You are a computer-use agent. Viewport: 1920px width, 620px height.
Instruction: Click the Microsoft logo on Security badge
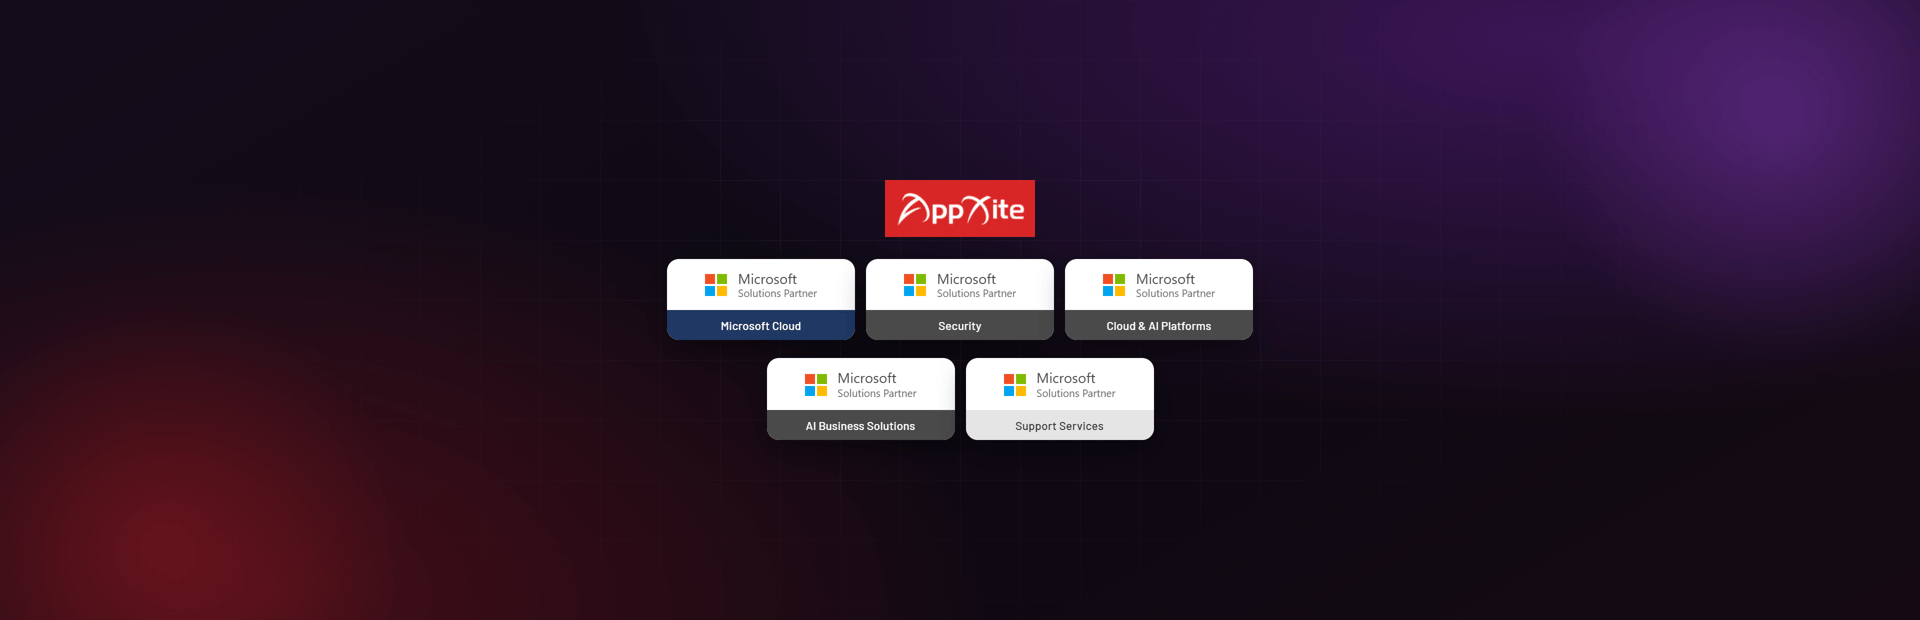coord(915,285)
